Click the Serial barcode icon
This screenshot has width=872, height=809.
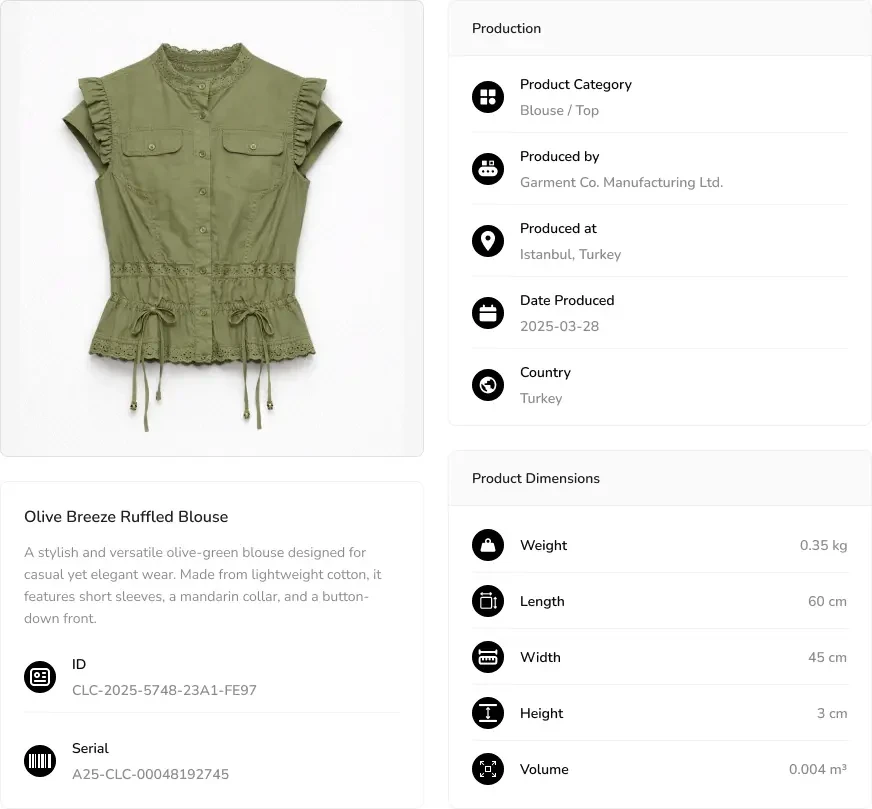click(x=40, y=761)
